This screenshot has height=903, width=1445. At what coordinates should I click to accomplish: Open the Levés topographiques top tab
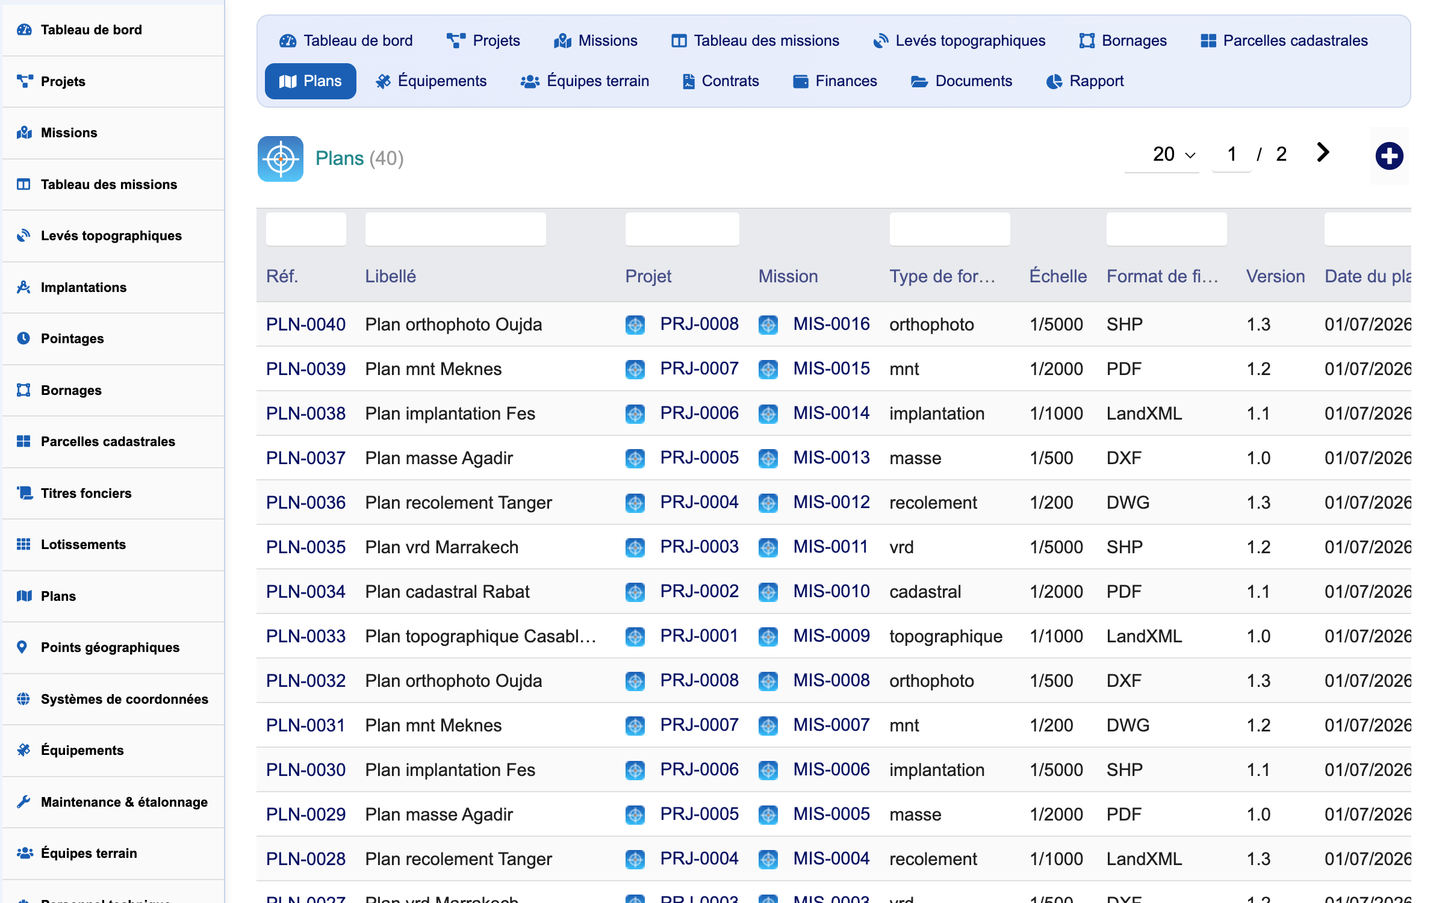(x=959, y=41)
